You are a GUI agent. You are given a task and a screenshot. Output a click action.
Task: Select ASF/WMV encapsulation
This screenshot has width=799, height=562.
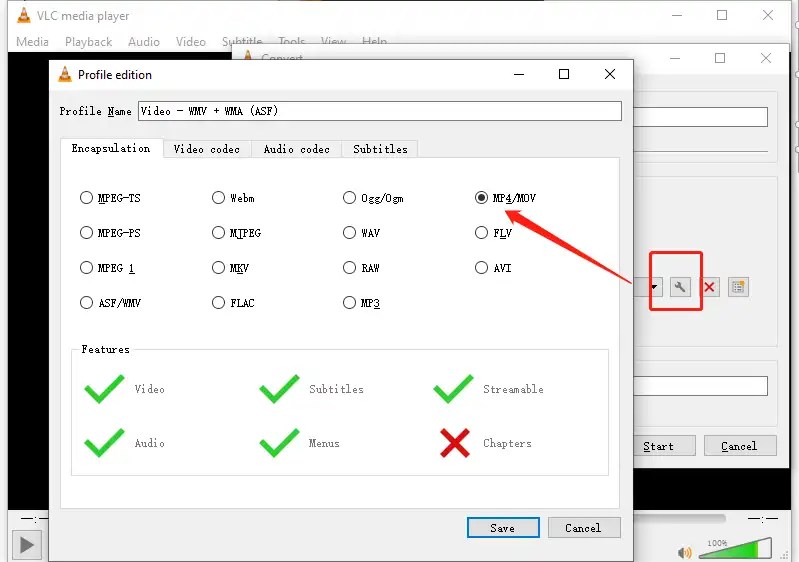pos(110,303)
